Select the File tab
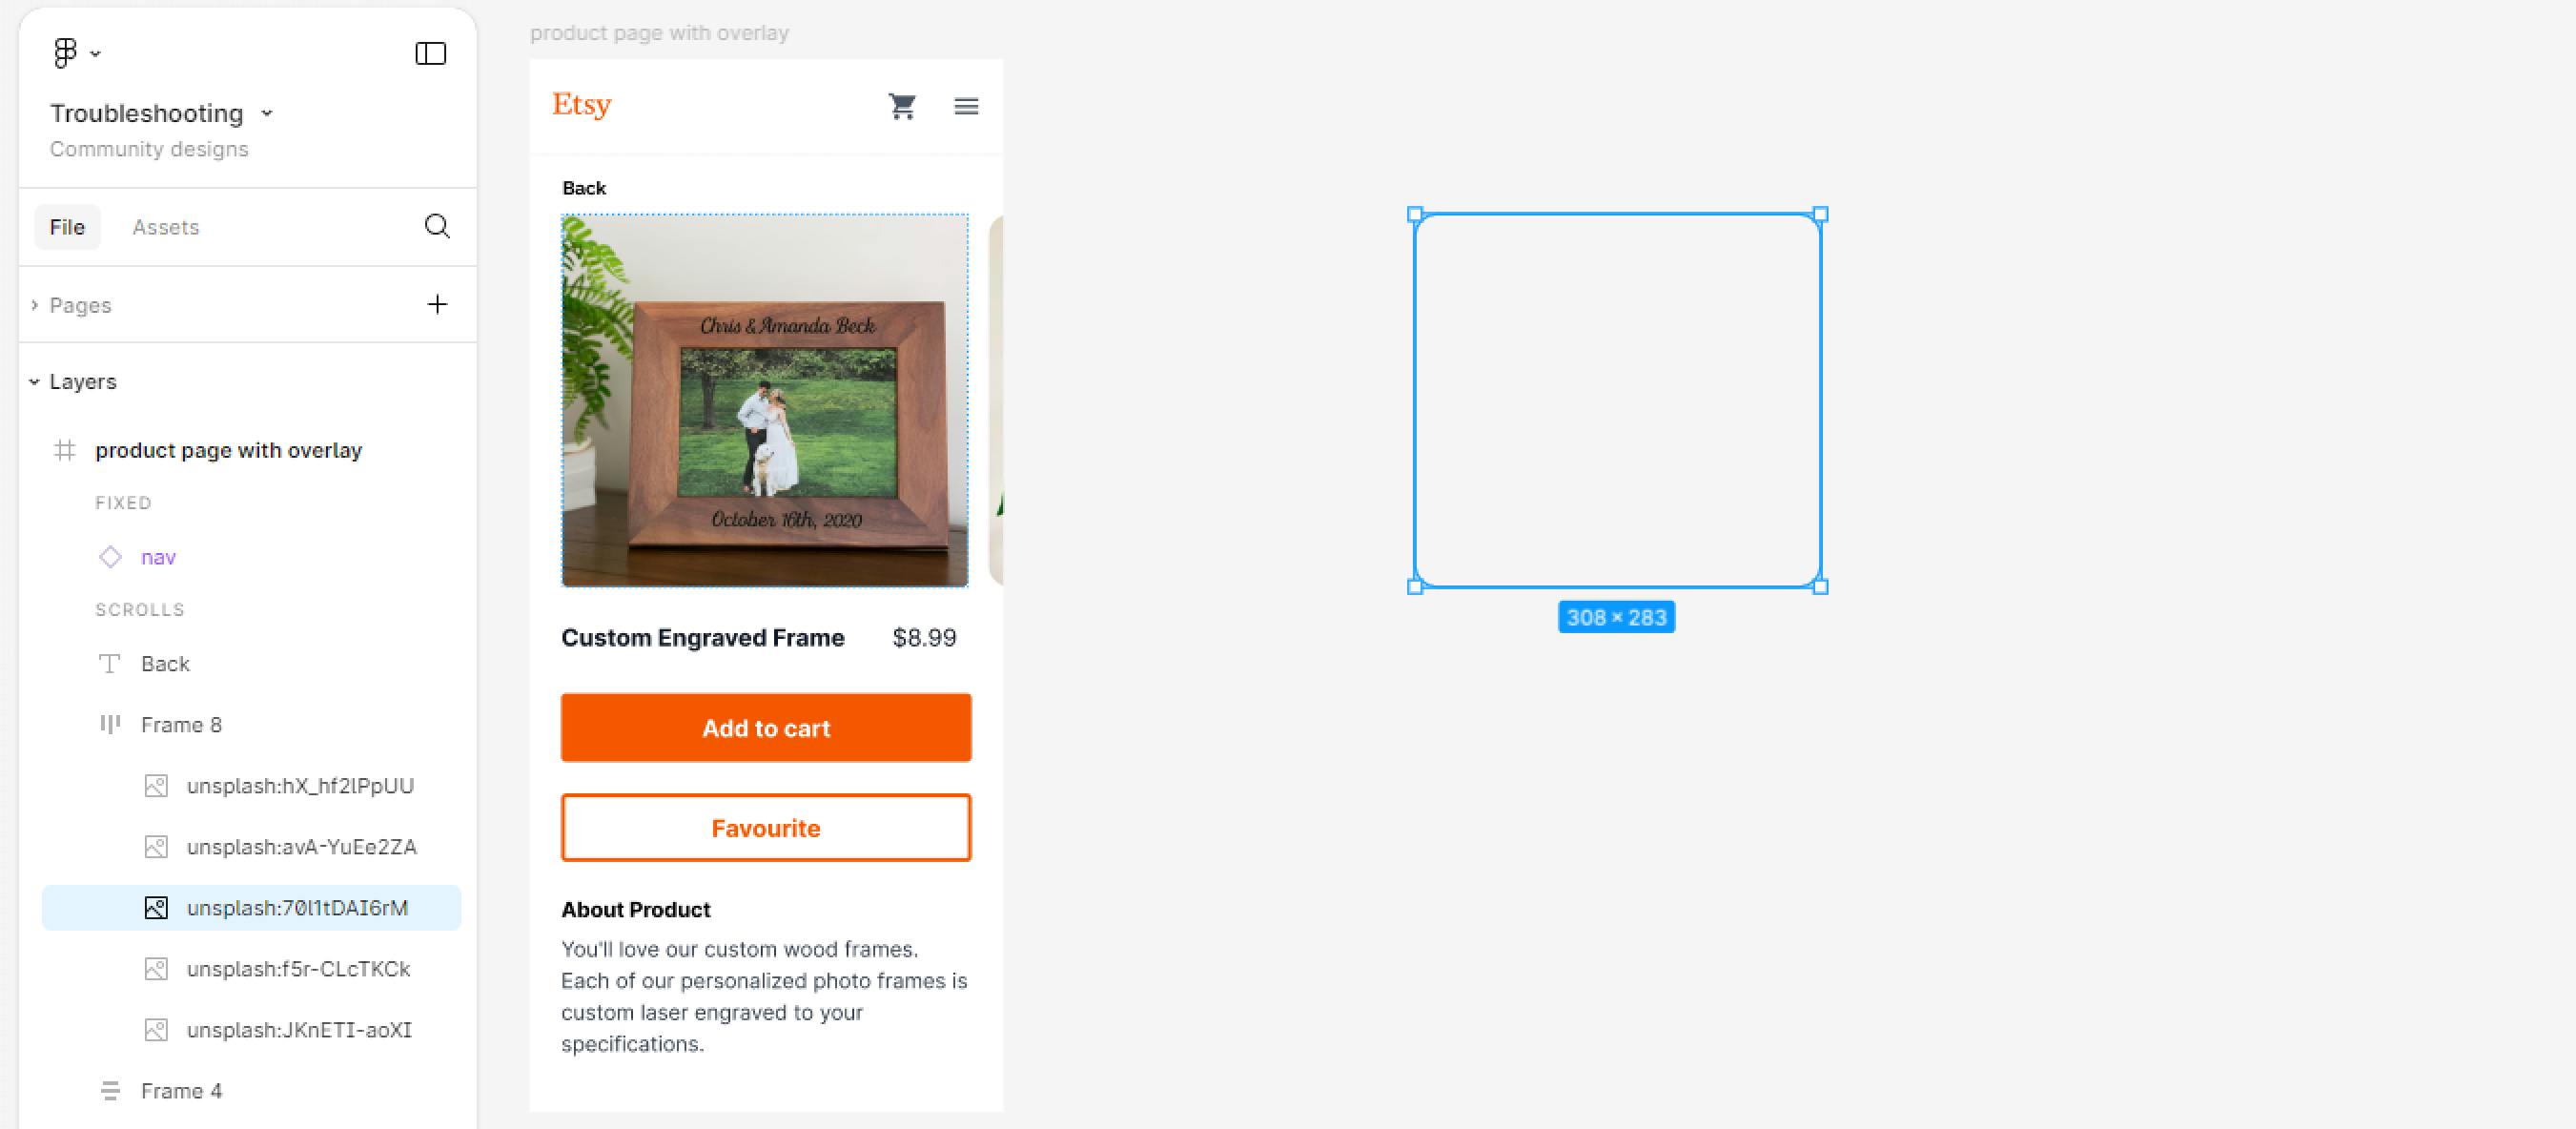 (x=67, y=227)
